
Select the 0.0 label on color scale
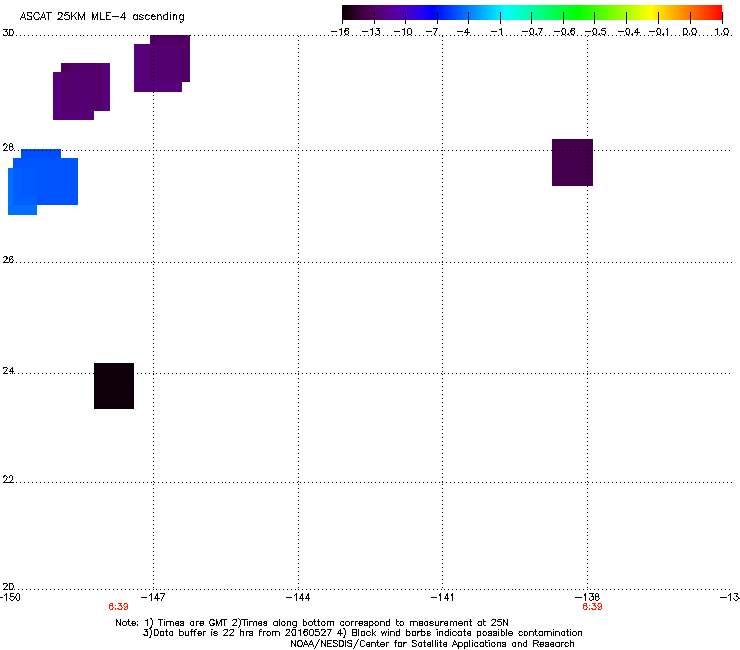click(690, 32)
